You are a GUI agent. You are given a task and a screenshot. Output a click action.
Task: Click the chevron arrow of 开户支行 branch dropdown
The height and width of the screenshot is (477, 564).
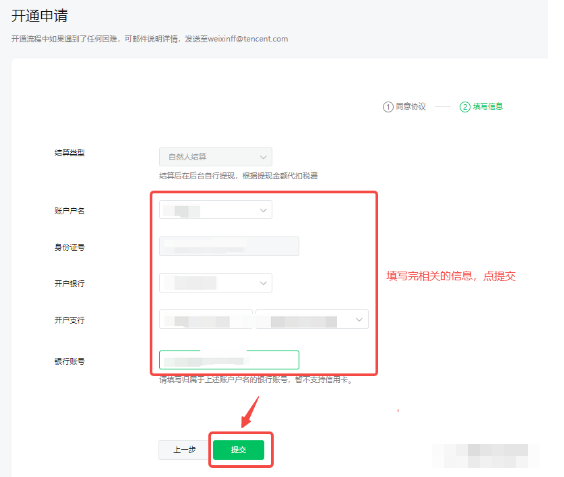click(x=359, y=319)
